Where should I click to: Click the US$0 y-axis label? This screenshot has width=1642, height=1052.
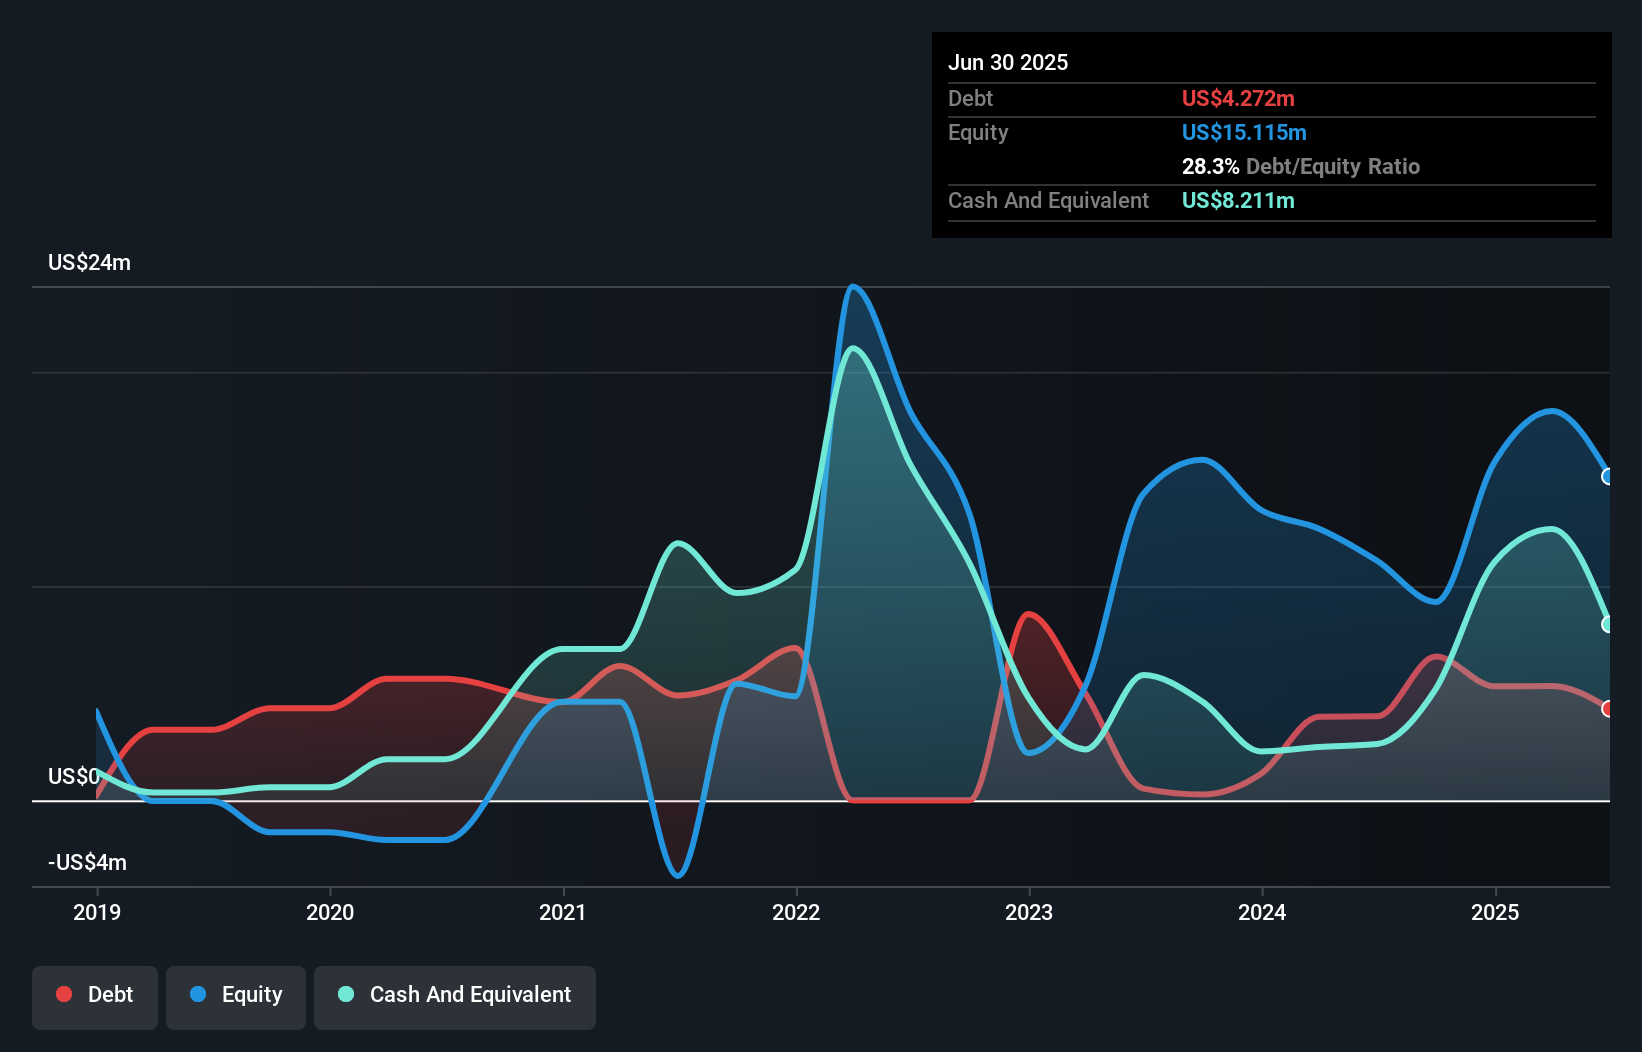[73, 777]
